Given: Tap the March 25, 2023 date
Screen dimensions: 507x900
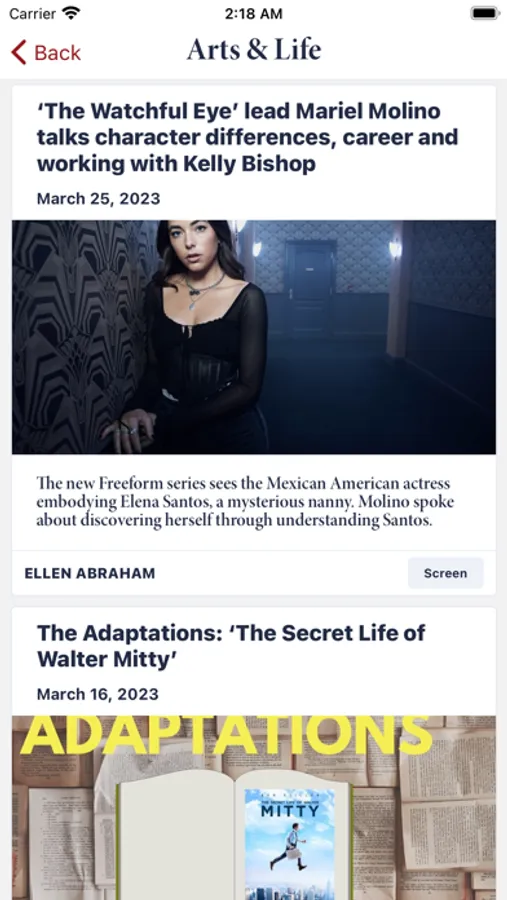Looking at the screenshot, I should pyautogui.click(x=98, y=199).
